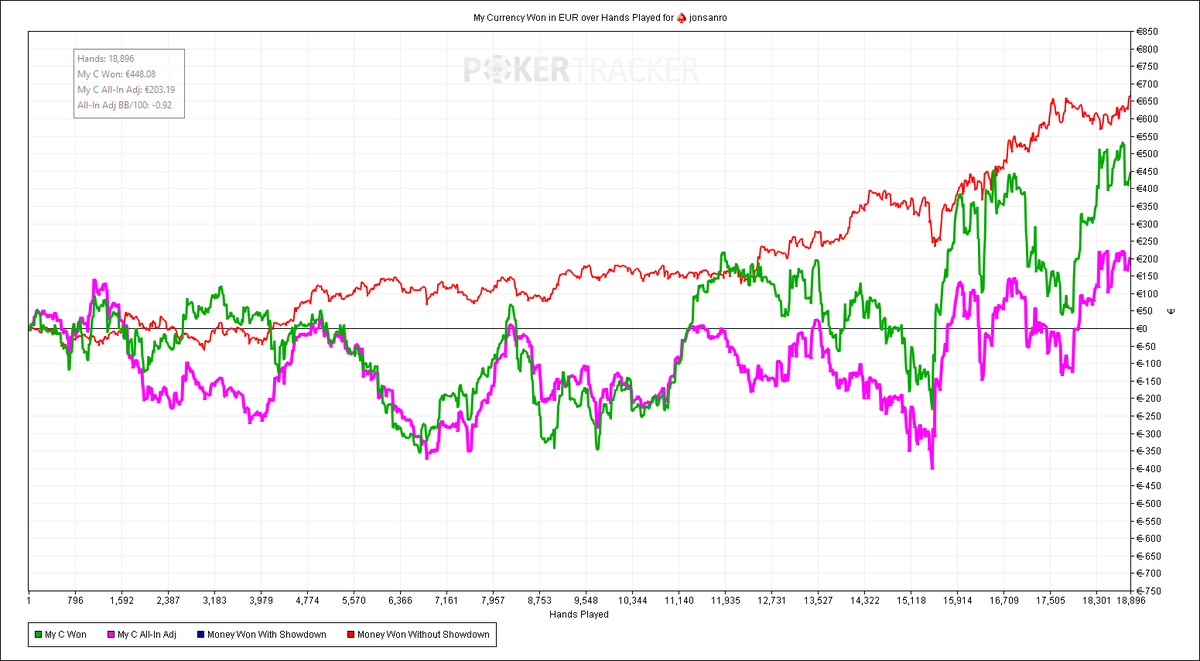Image resolution: width=1200 pixels, height=661 pixels.
Task: Select the 'Money Won Without Showdown' legend label
Action: [424, 634]
